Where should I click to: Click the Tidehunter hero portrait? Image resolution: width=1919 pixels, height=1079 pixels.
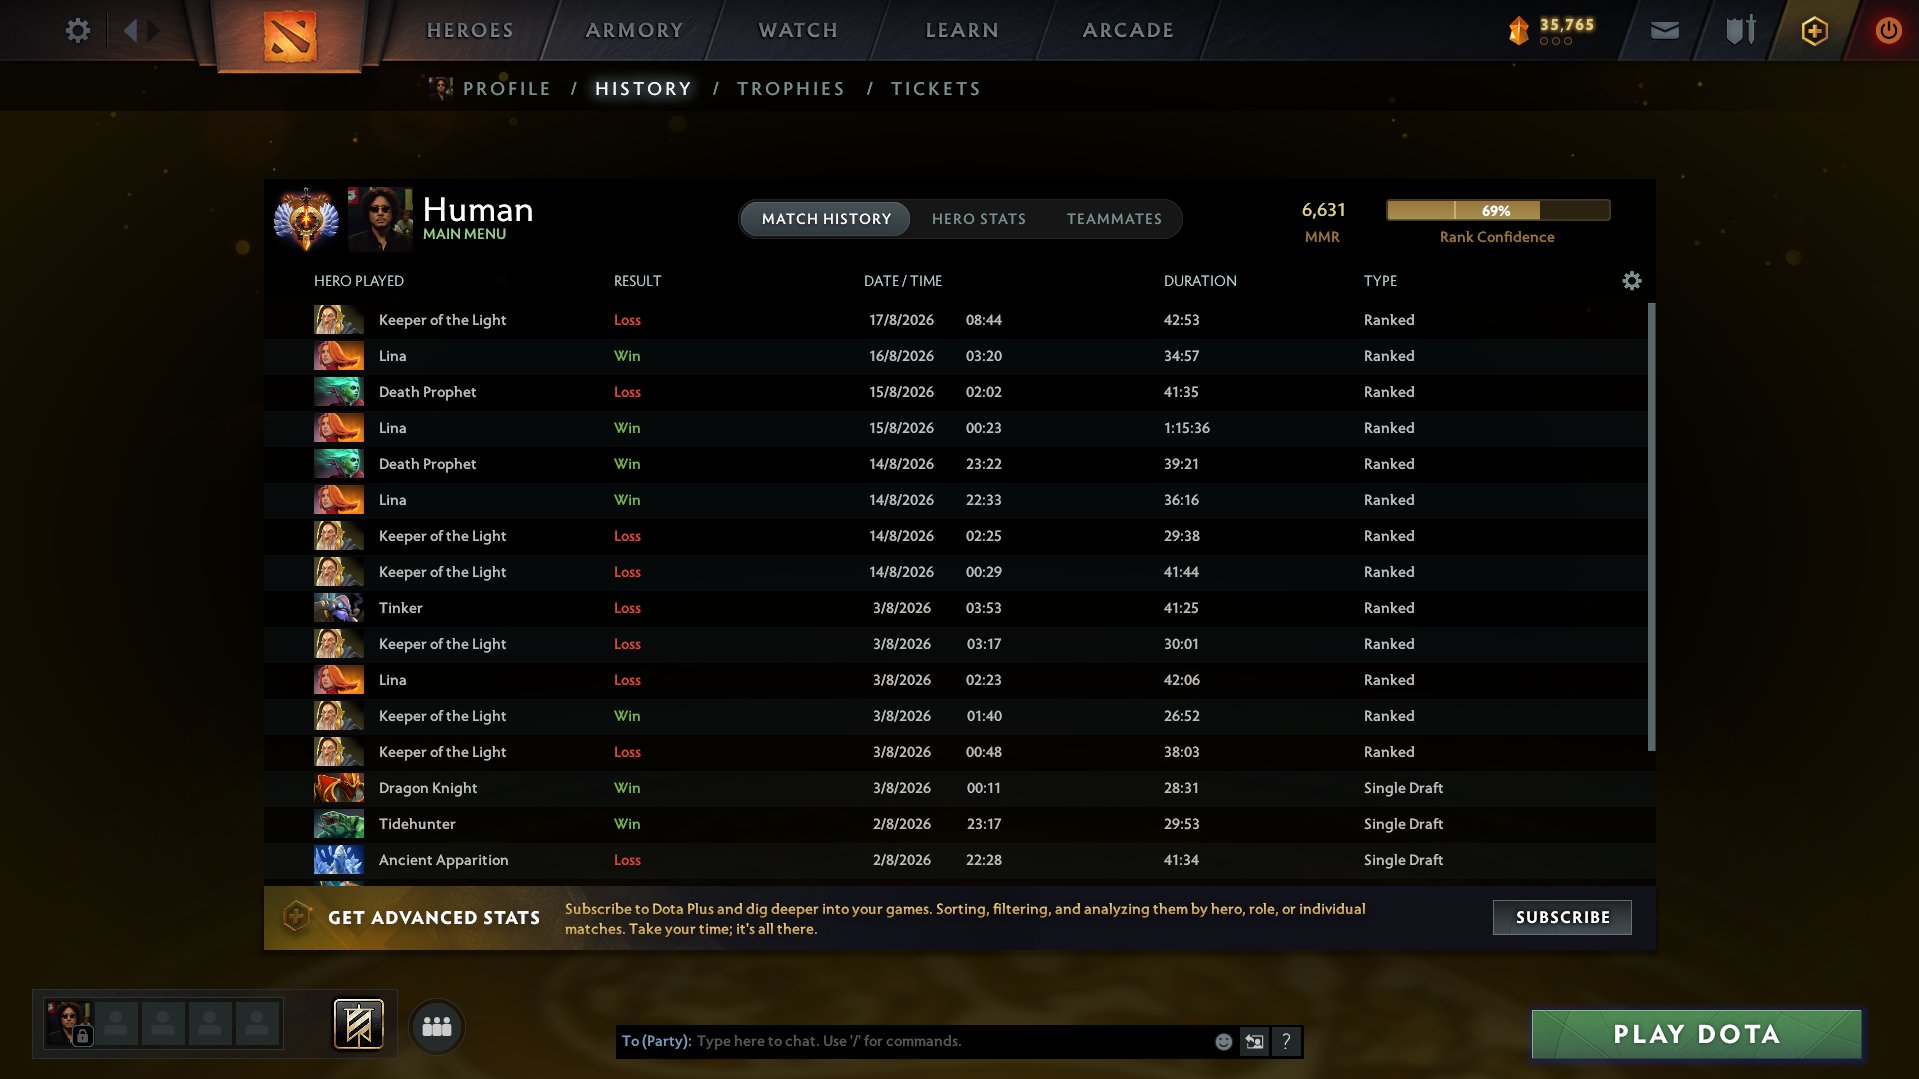(x=339, y=824)
